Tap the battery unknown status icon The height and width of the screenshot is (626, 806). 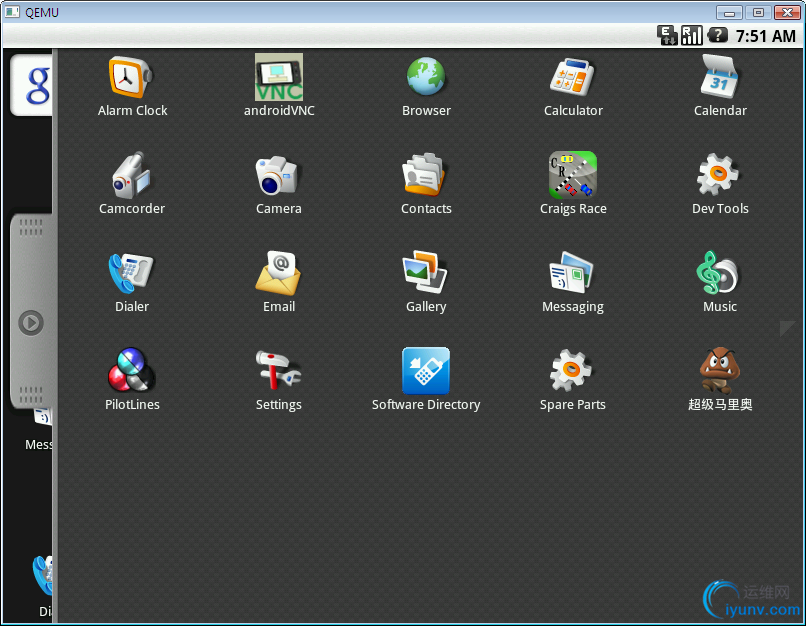[717, 35]
